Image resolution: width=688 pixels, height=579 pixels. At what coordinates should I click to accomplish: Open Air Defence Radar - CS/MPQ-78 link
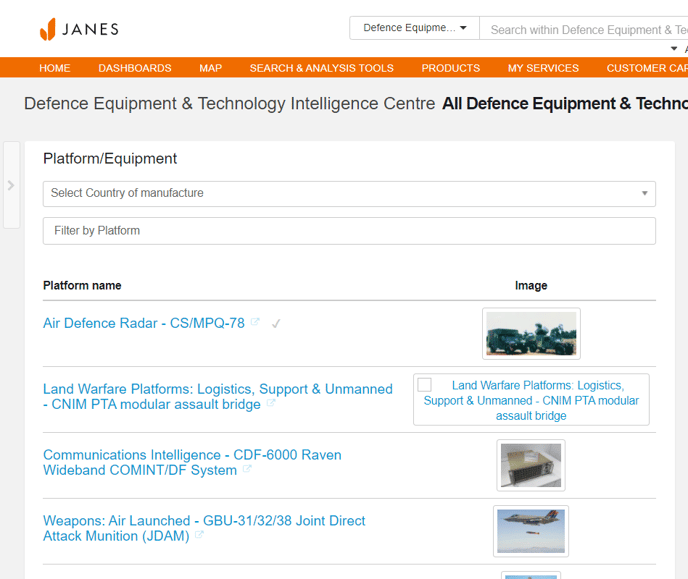pyautogui.click(x=144, y=323)
